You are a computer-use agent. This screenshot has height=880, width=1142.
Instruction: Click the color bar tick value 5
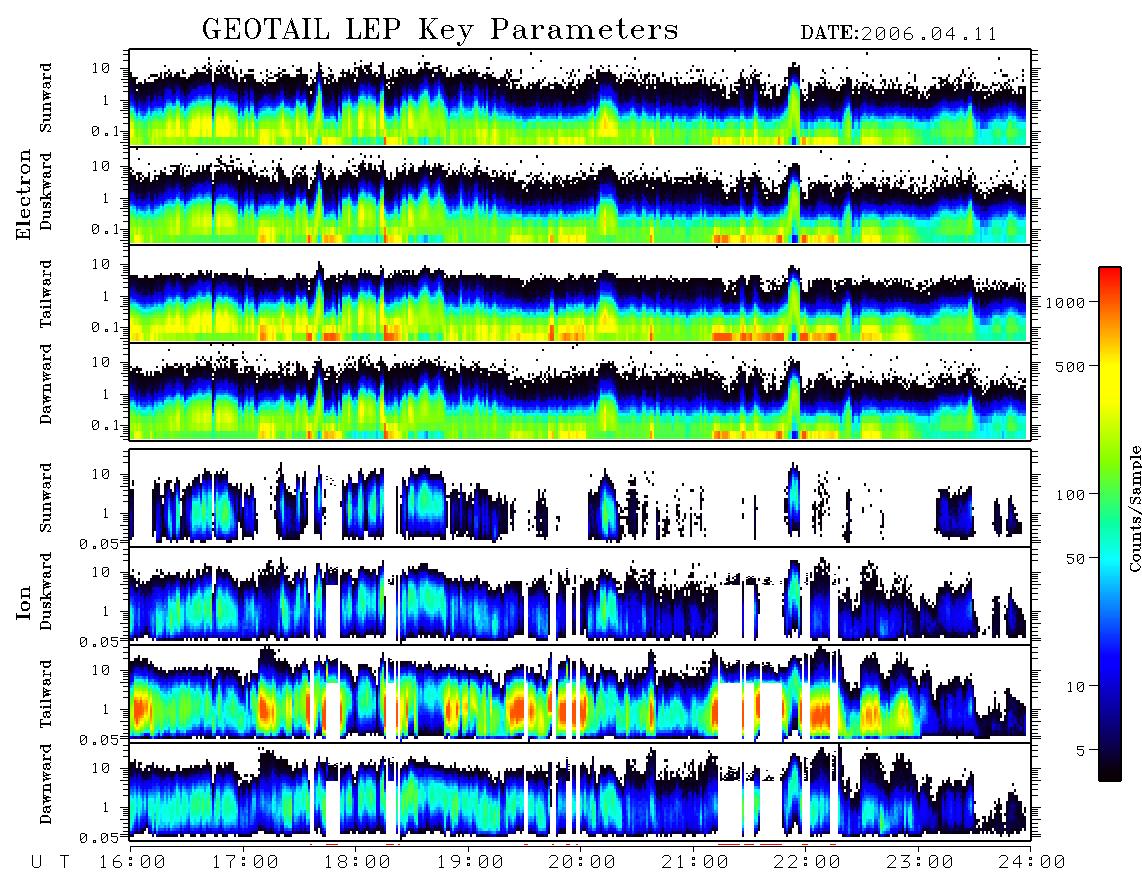pos(1081,750)
